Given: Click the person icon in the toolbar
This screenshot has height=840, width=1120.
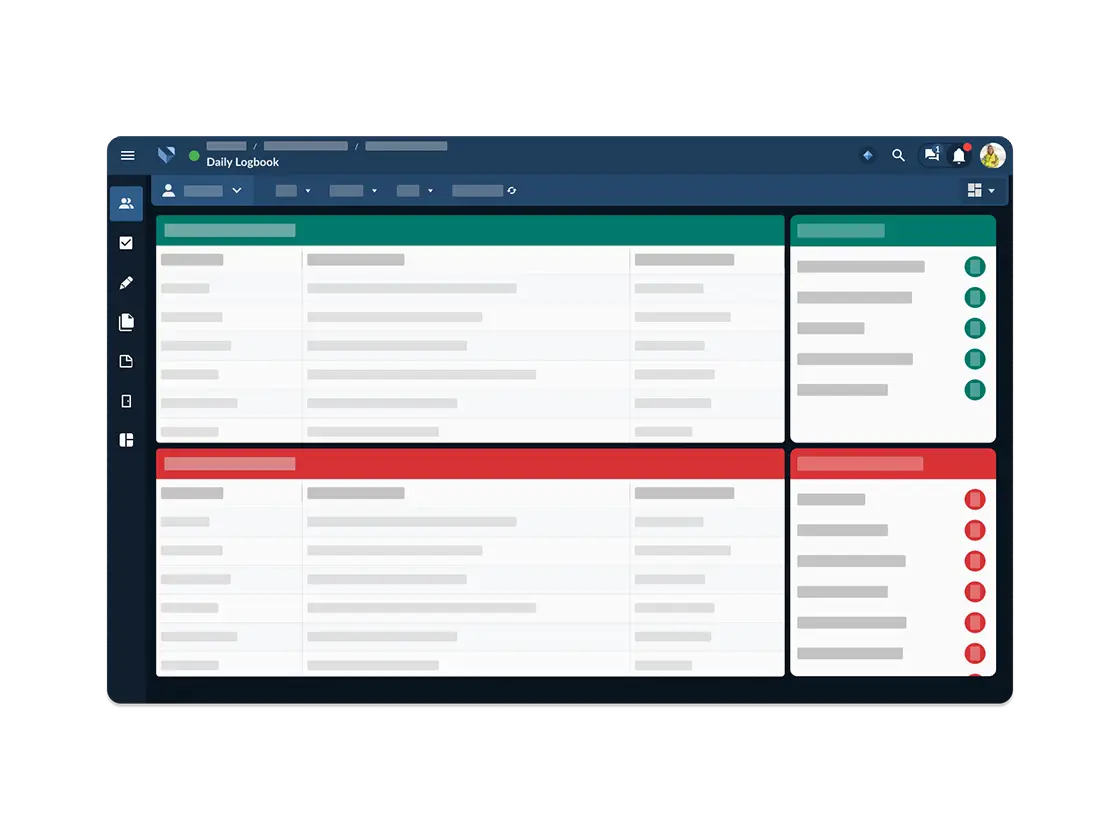Looking at the screenshot, I should click(x=169, y=190).
